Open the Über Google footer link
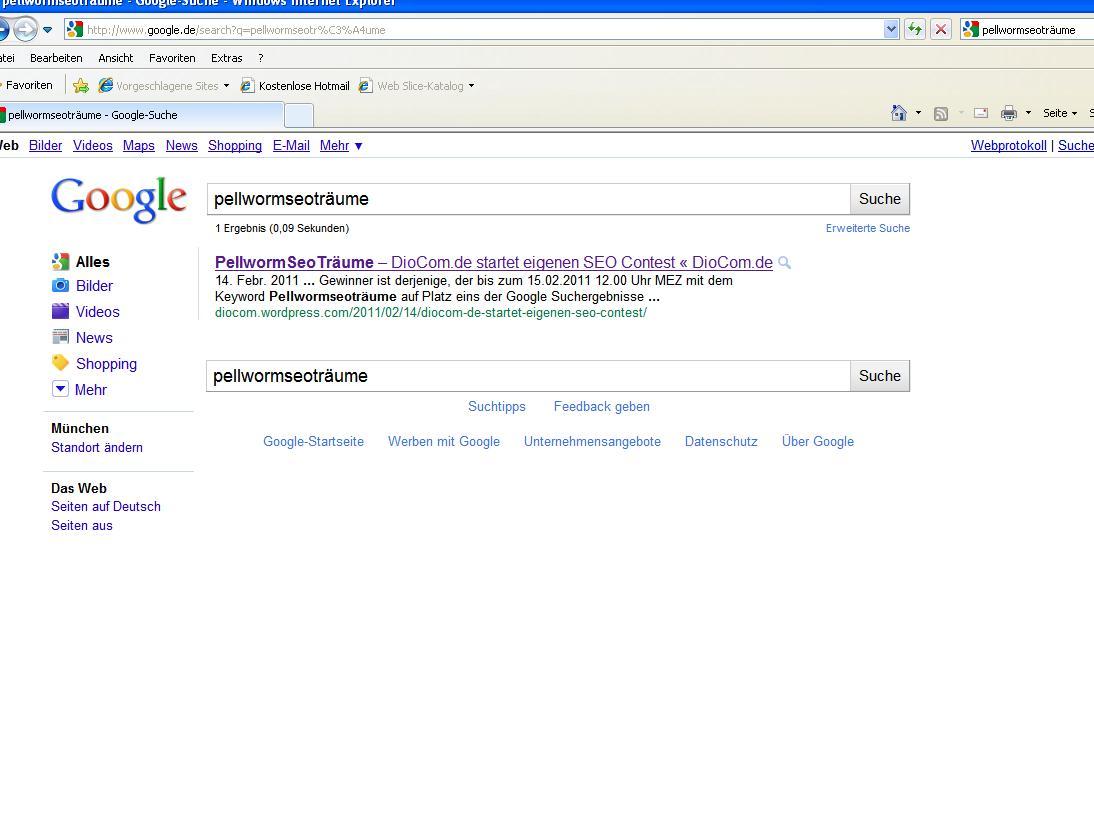Screen dimensions: 1094x820 tap(818, 441)
